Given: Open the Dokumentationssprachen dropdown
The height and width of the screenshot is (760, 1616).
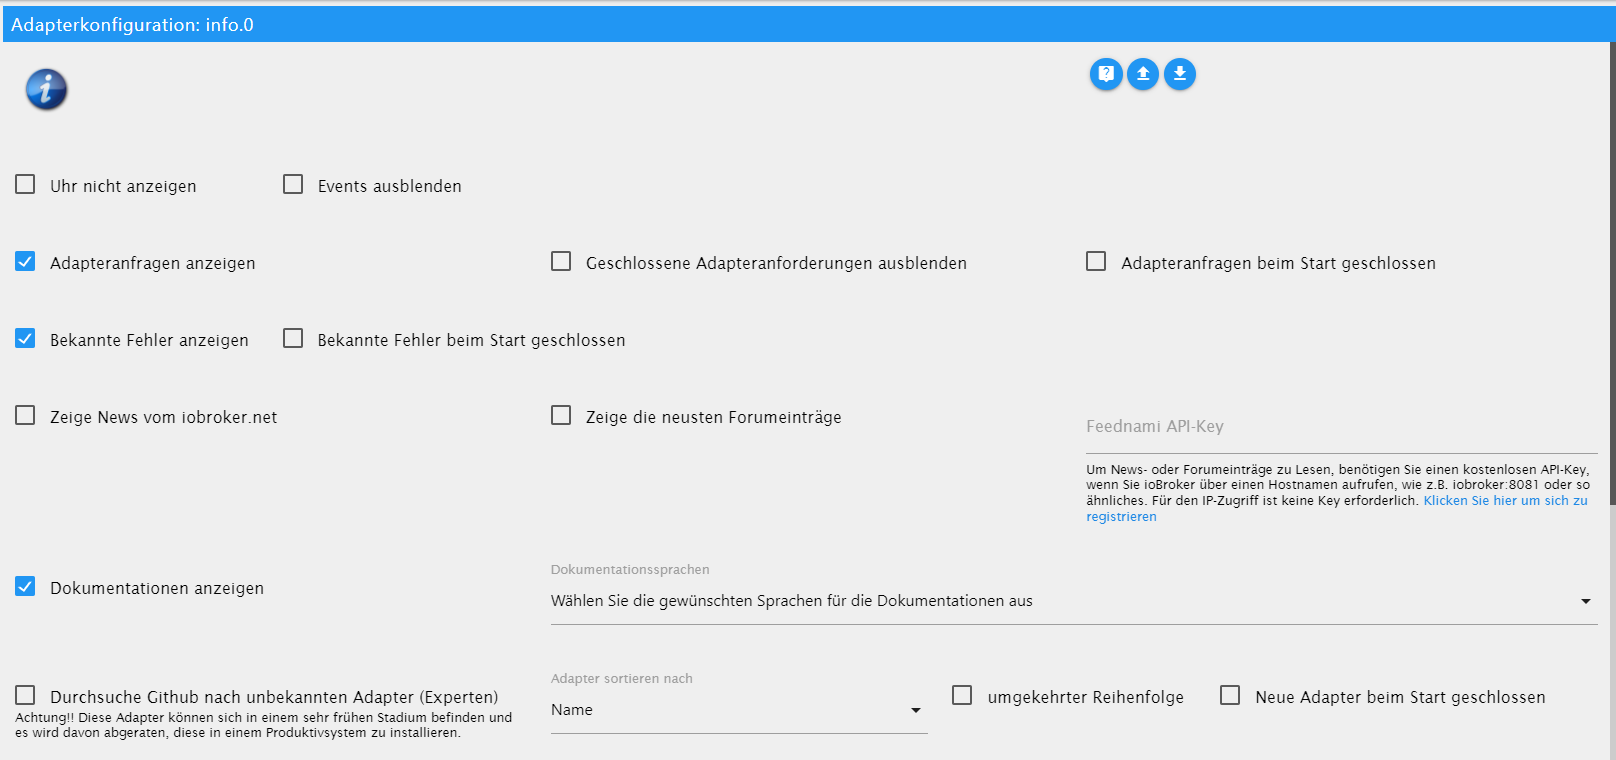Looking at the screenshot, I should pos(1072,601).
